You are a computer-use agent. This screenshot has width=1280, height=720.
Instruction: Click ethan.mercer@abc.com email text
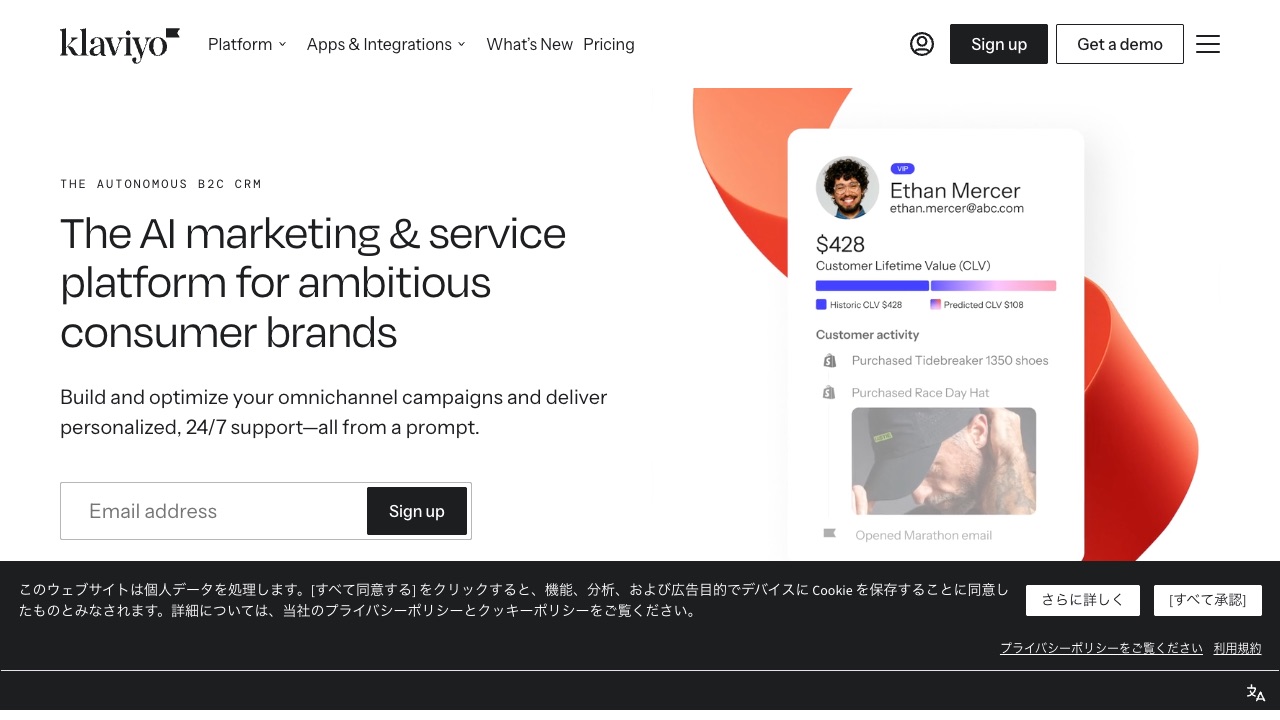point(957,208)
